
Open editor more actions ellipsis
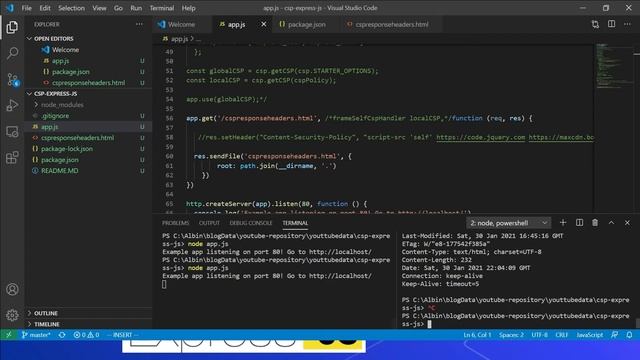[x=627, y=24]
